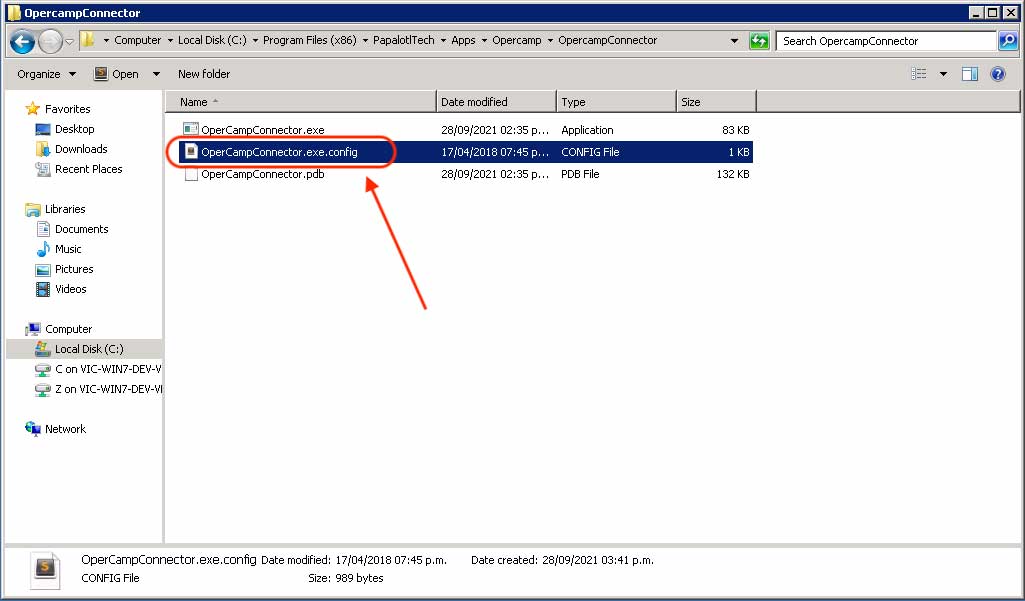1025x601 pixels.
Task: Open the address bar history dropdown
Action: 733,41
